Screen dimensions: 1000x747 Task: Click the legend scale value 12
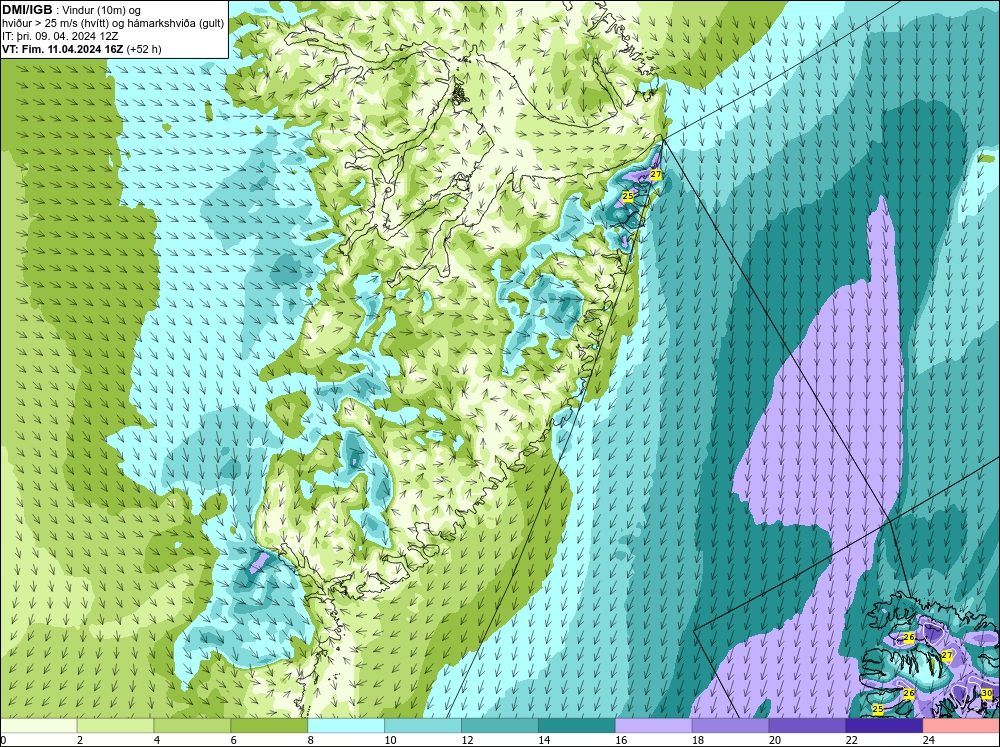click(467, 740)
